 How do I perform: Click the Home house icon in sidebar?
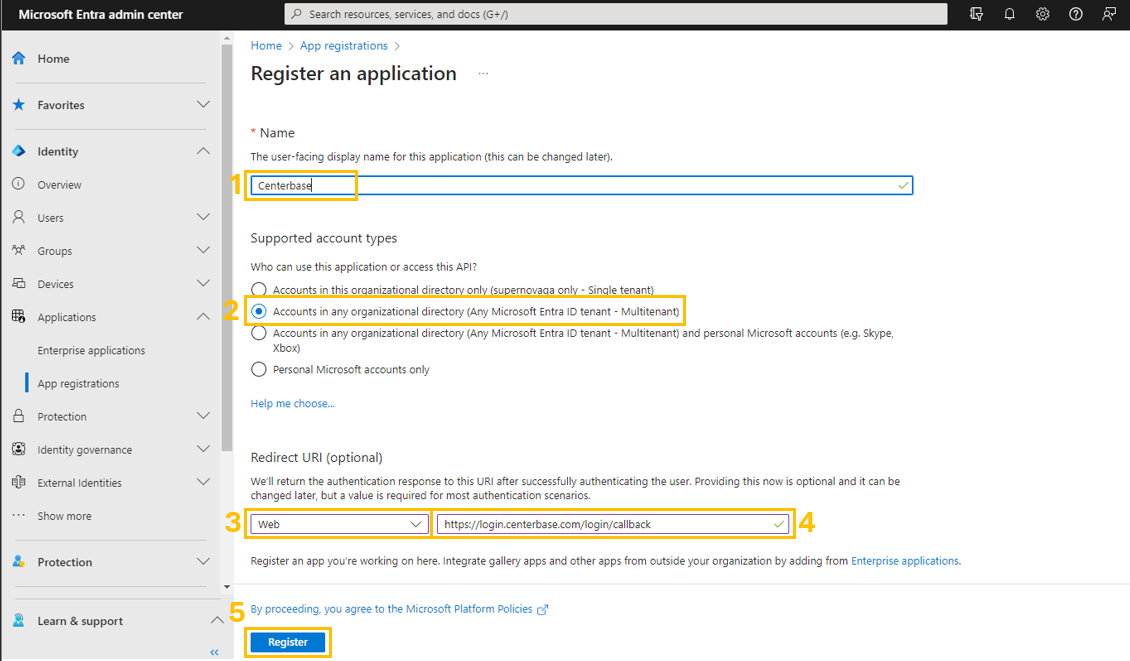pos(19,58)
